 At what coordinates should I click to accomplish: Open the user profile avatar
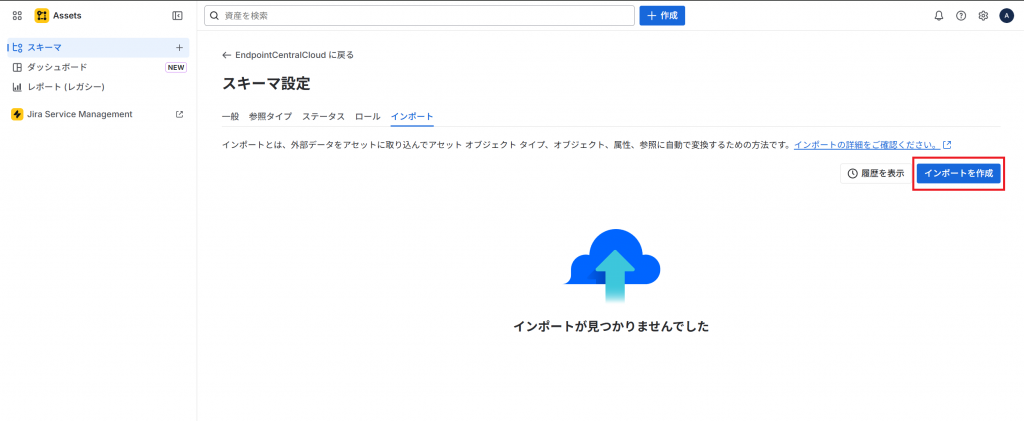coord(1006,16)
